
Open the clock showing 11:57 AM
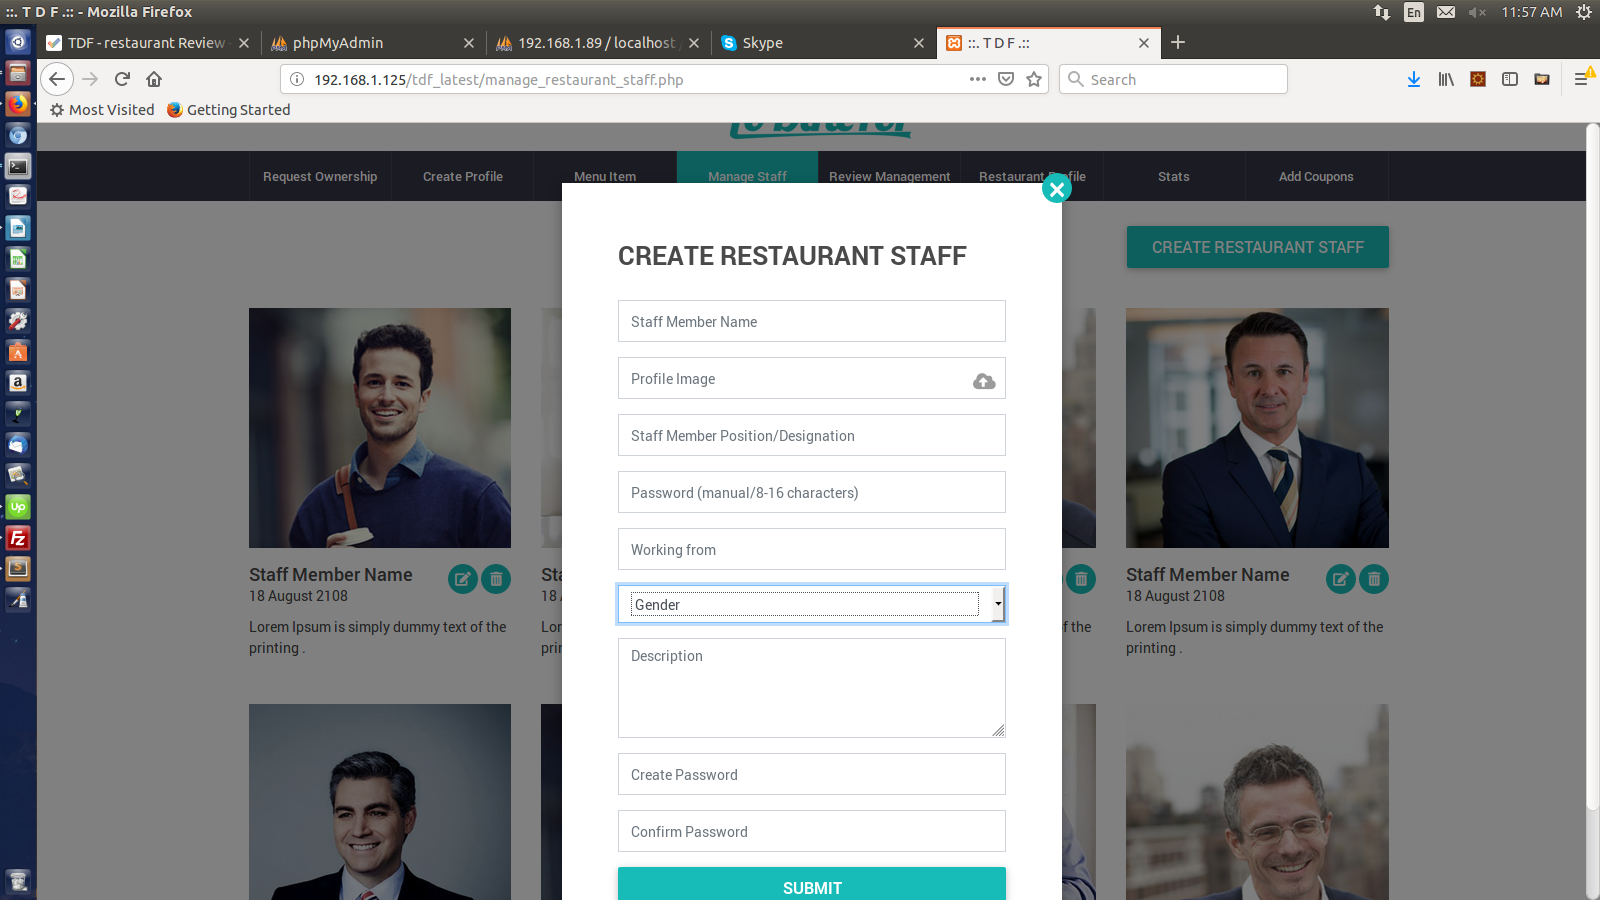(x=1531, y=12)
